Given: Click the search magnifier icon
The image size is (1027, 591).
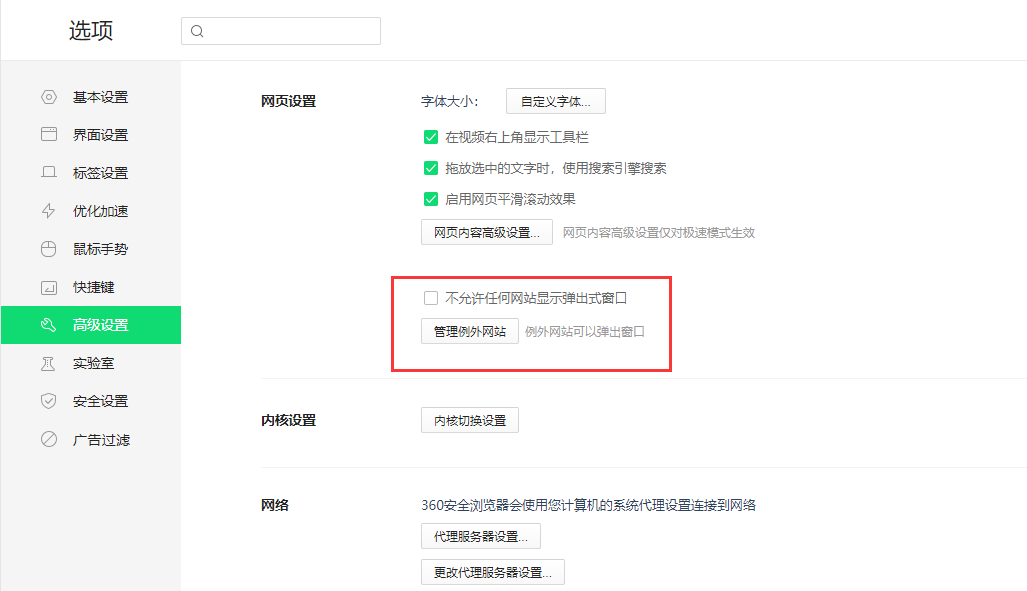Looking at the screenshot, I should click(197, 31).
